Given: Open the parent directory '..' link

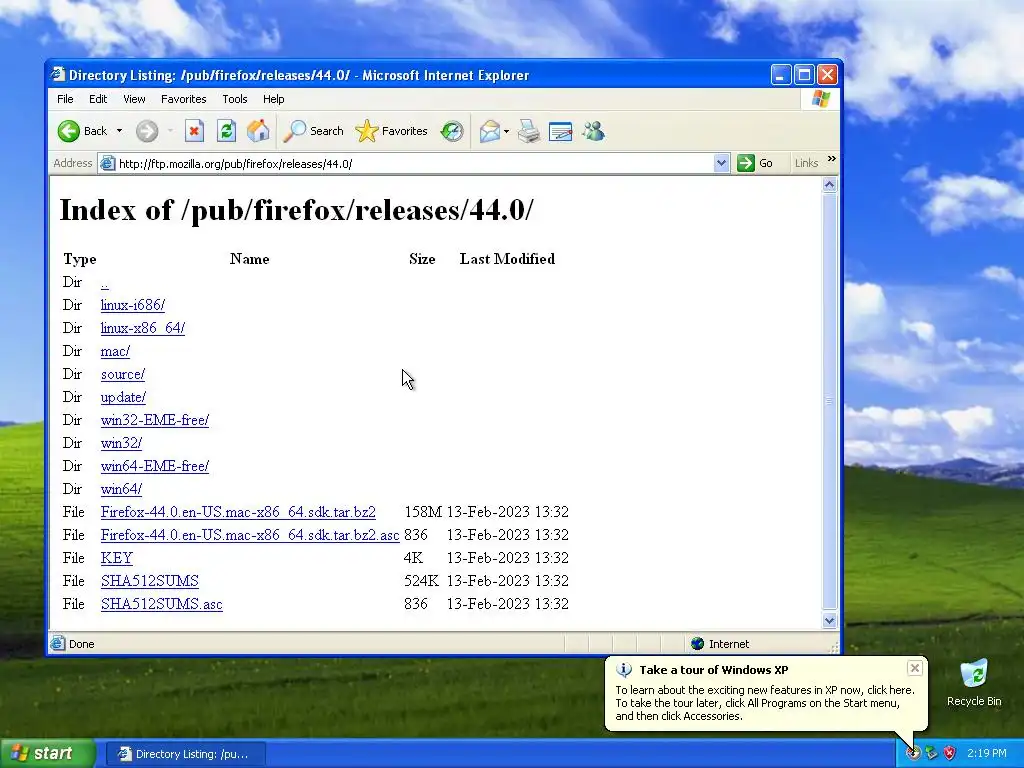Looking at the screenshot, I should click(x=104, y=283).
